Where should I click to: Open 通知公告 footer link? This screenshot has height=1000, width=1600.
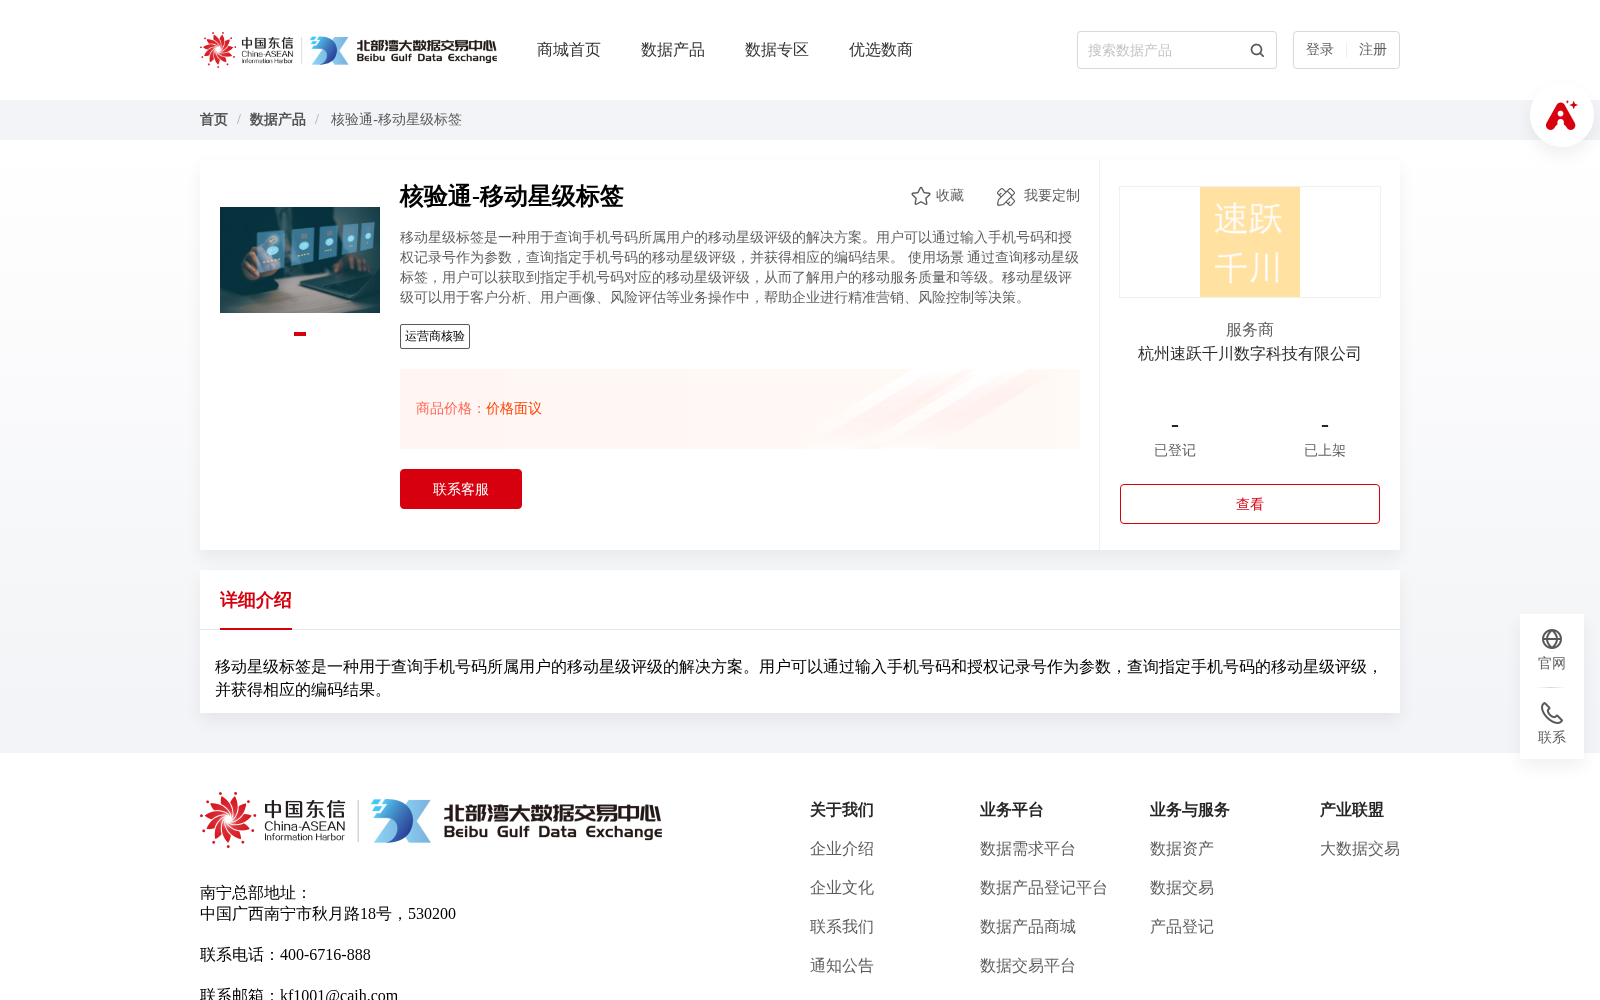coord(842,966)
